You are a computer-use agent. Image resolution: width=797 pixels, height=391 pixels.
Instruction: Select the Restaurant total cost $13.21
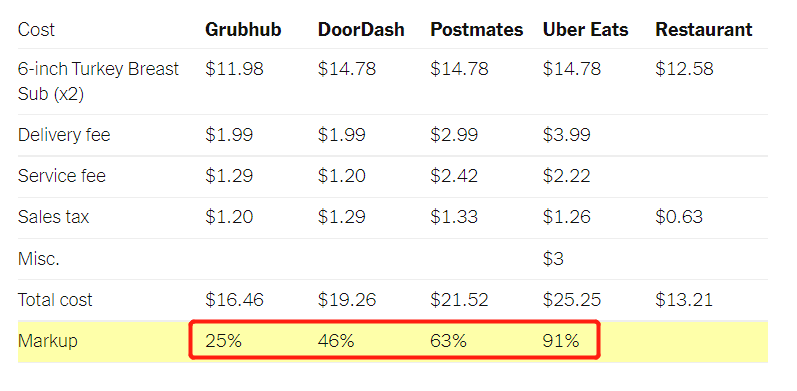[x=684, y=299]
